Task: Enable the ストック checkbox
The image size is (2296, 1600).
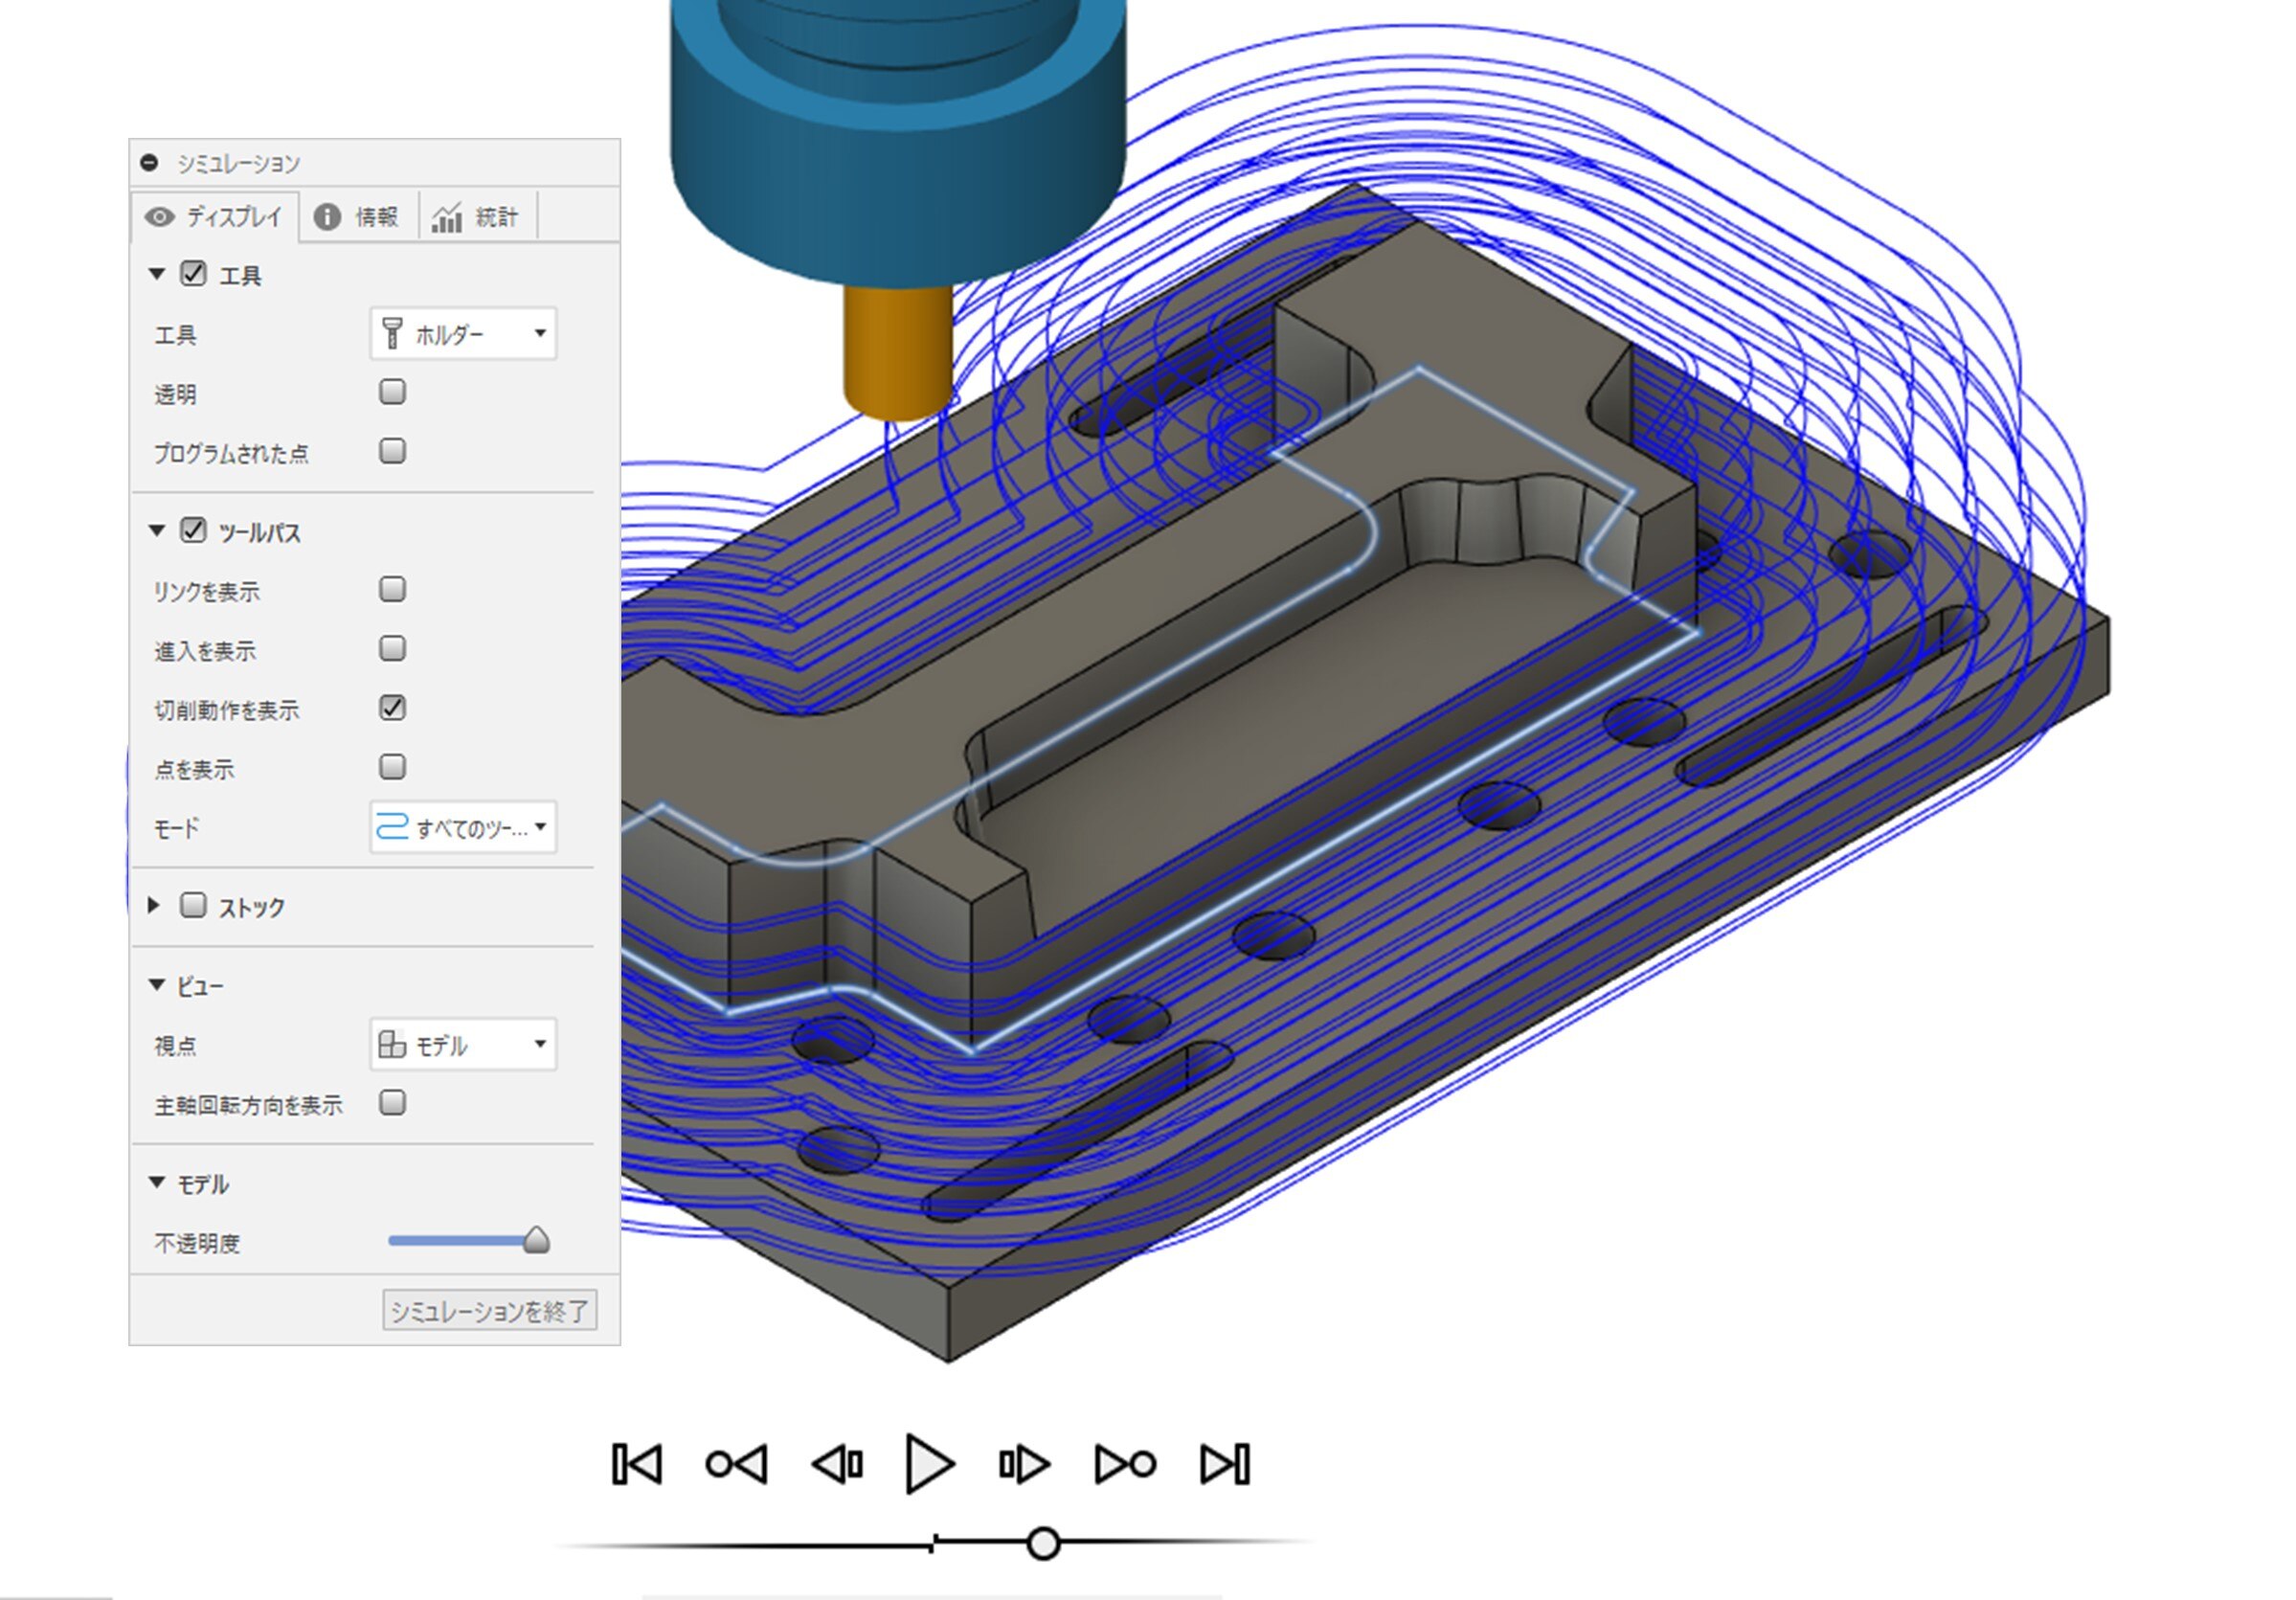Action: tap(193, 905)
